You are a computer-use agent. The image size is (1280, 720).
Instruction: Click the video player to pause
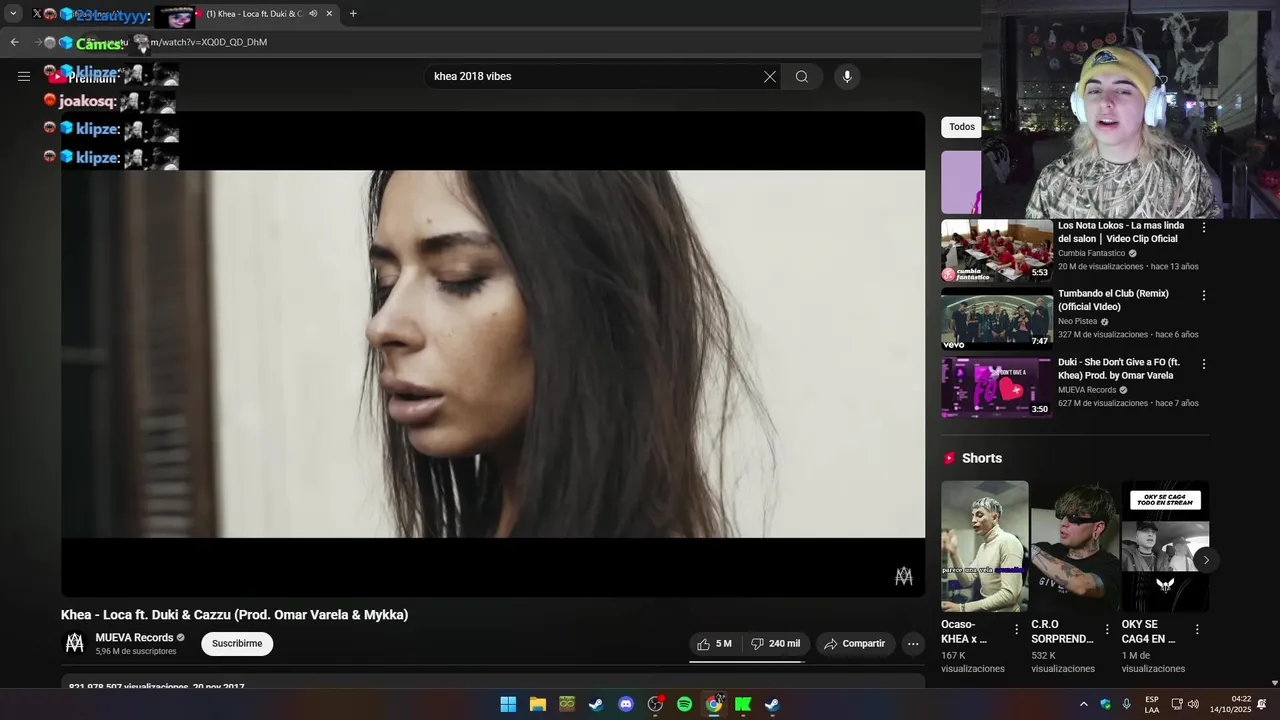(x=493, y=354)
